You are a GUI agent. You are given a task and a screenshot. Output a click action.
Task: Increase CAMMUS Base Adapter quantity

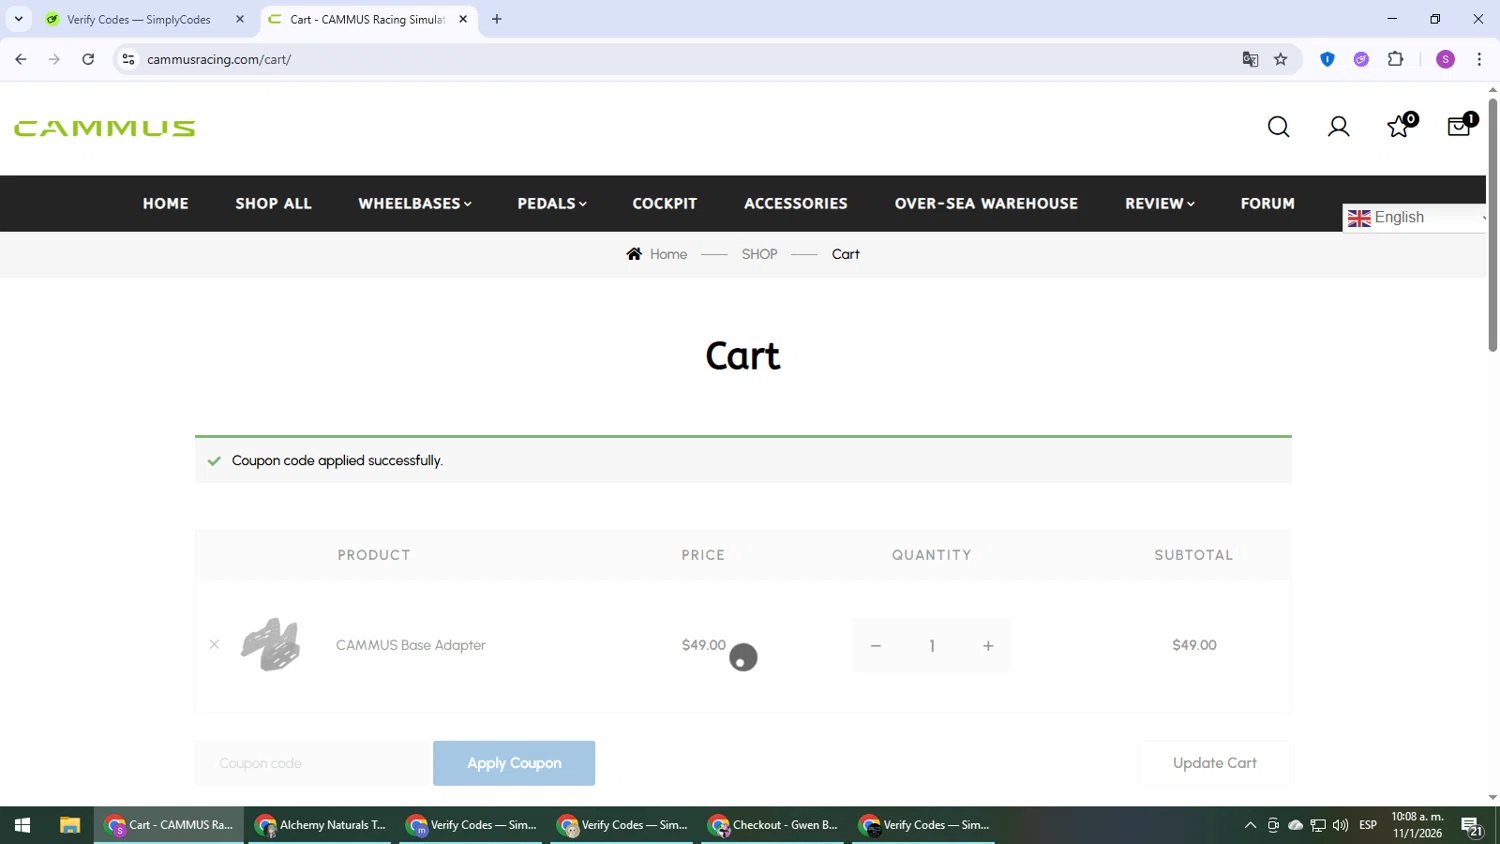pos(988,646)
